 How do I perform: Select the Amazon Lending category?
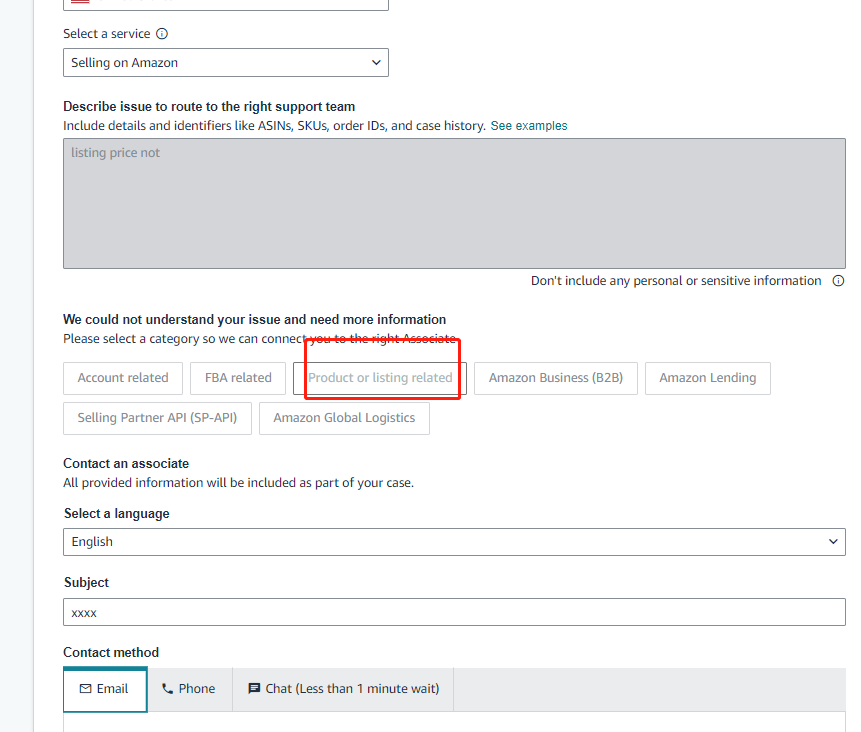coord(708,378)
